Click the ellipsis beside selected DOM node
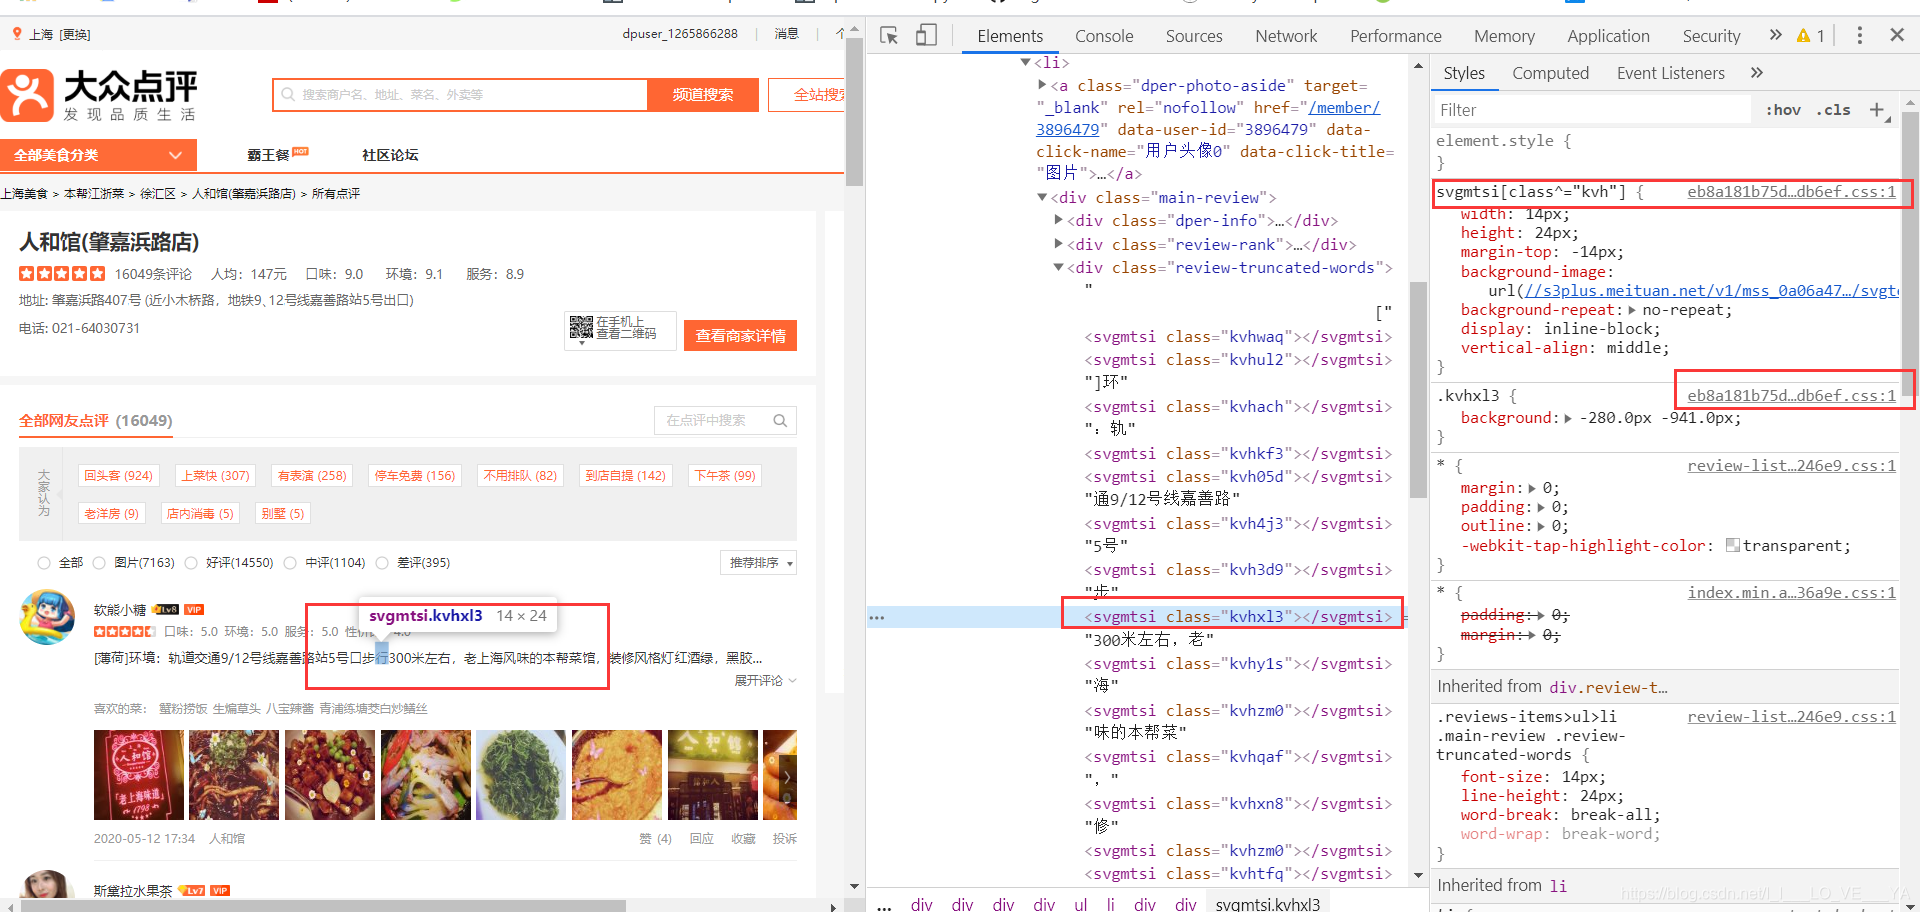Image resolution: width=1920 pixels, height=912 pixels. click(x=877, y=617)
